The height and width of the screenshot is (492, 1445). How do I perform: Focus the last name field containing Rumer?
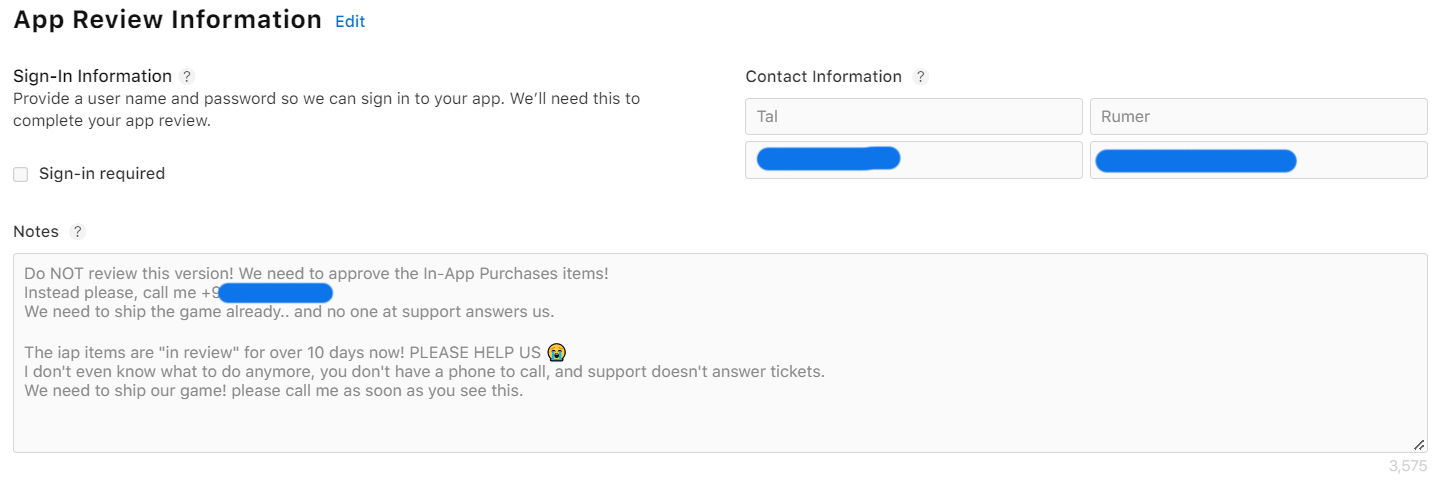(1258, 116)
